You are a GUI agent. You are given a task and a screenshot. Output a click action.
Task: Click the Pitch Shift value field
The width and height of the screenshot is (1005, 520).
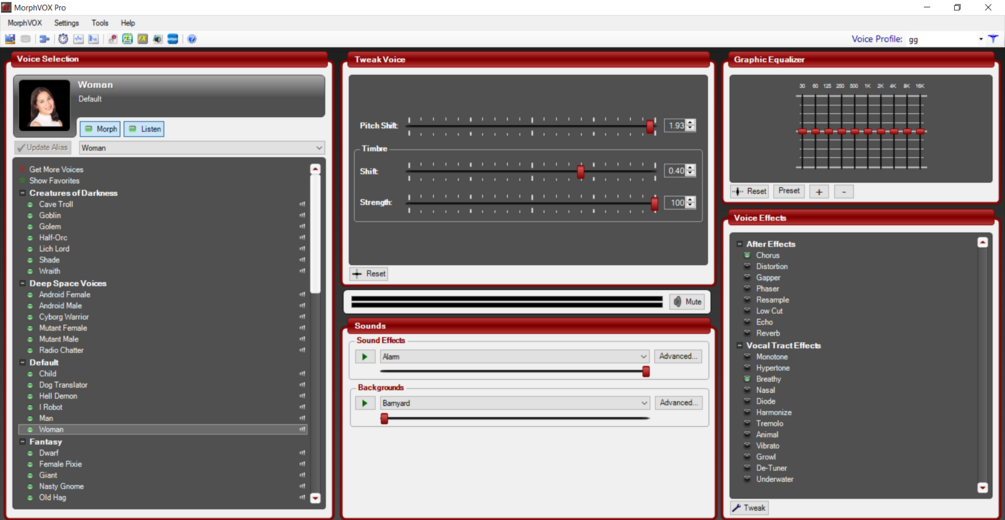676,126
